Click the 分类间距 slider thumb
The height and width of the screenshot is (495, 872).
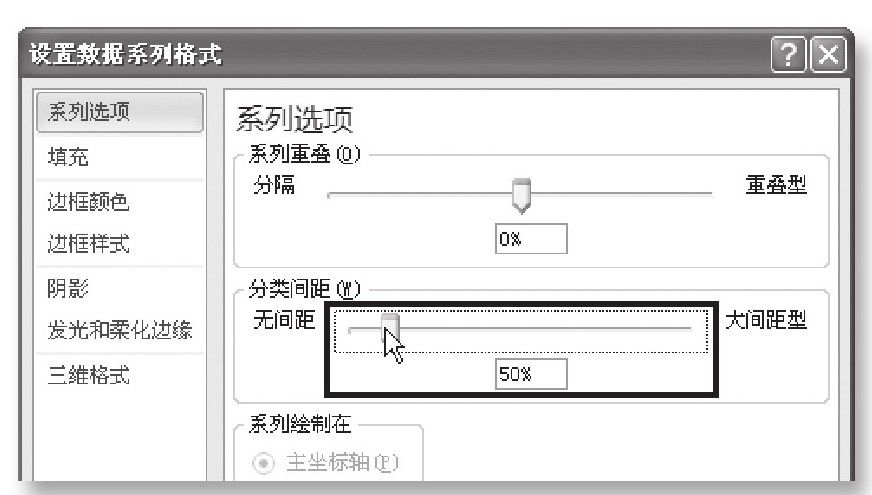390,328
